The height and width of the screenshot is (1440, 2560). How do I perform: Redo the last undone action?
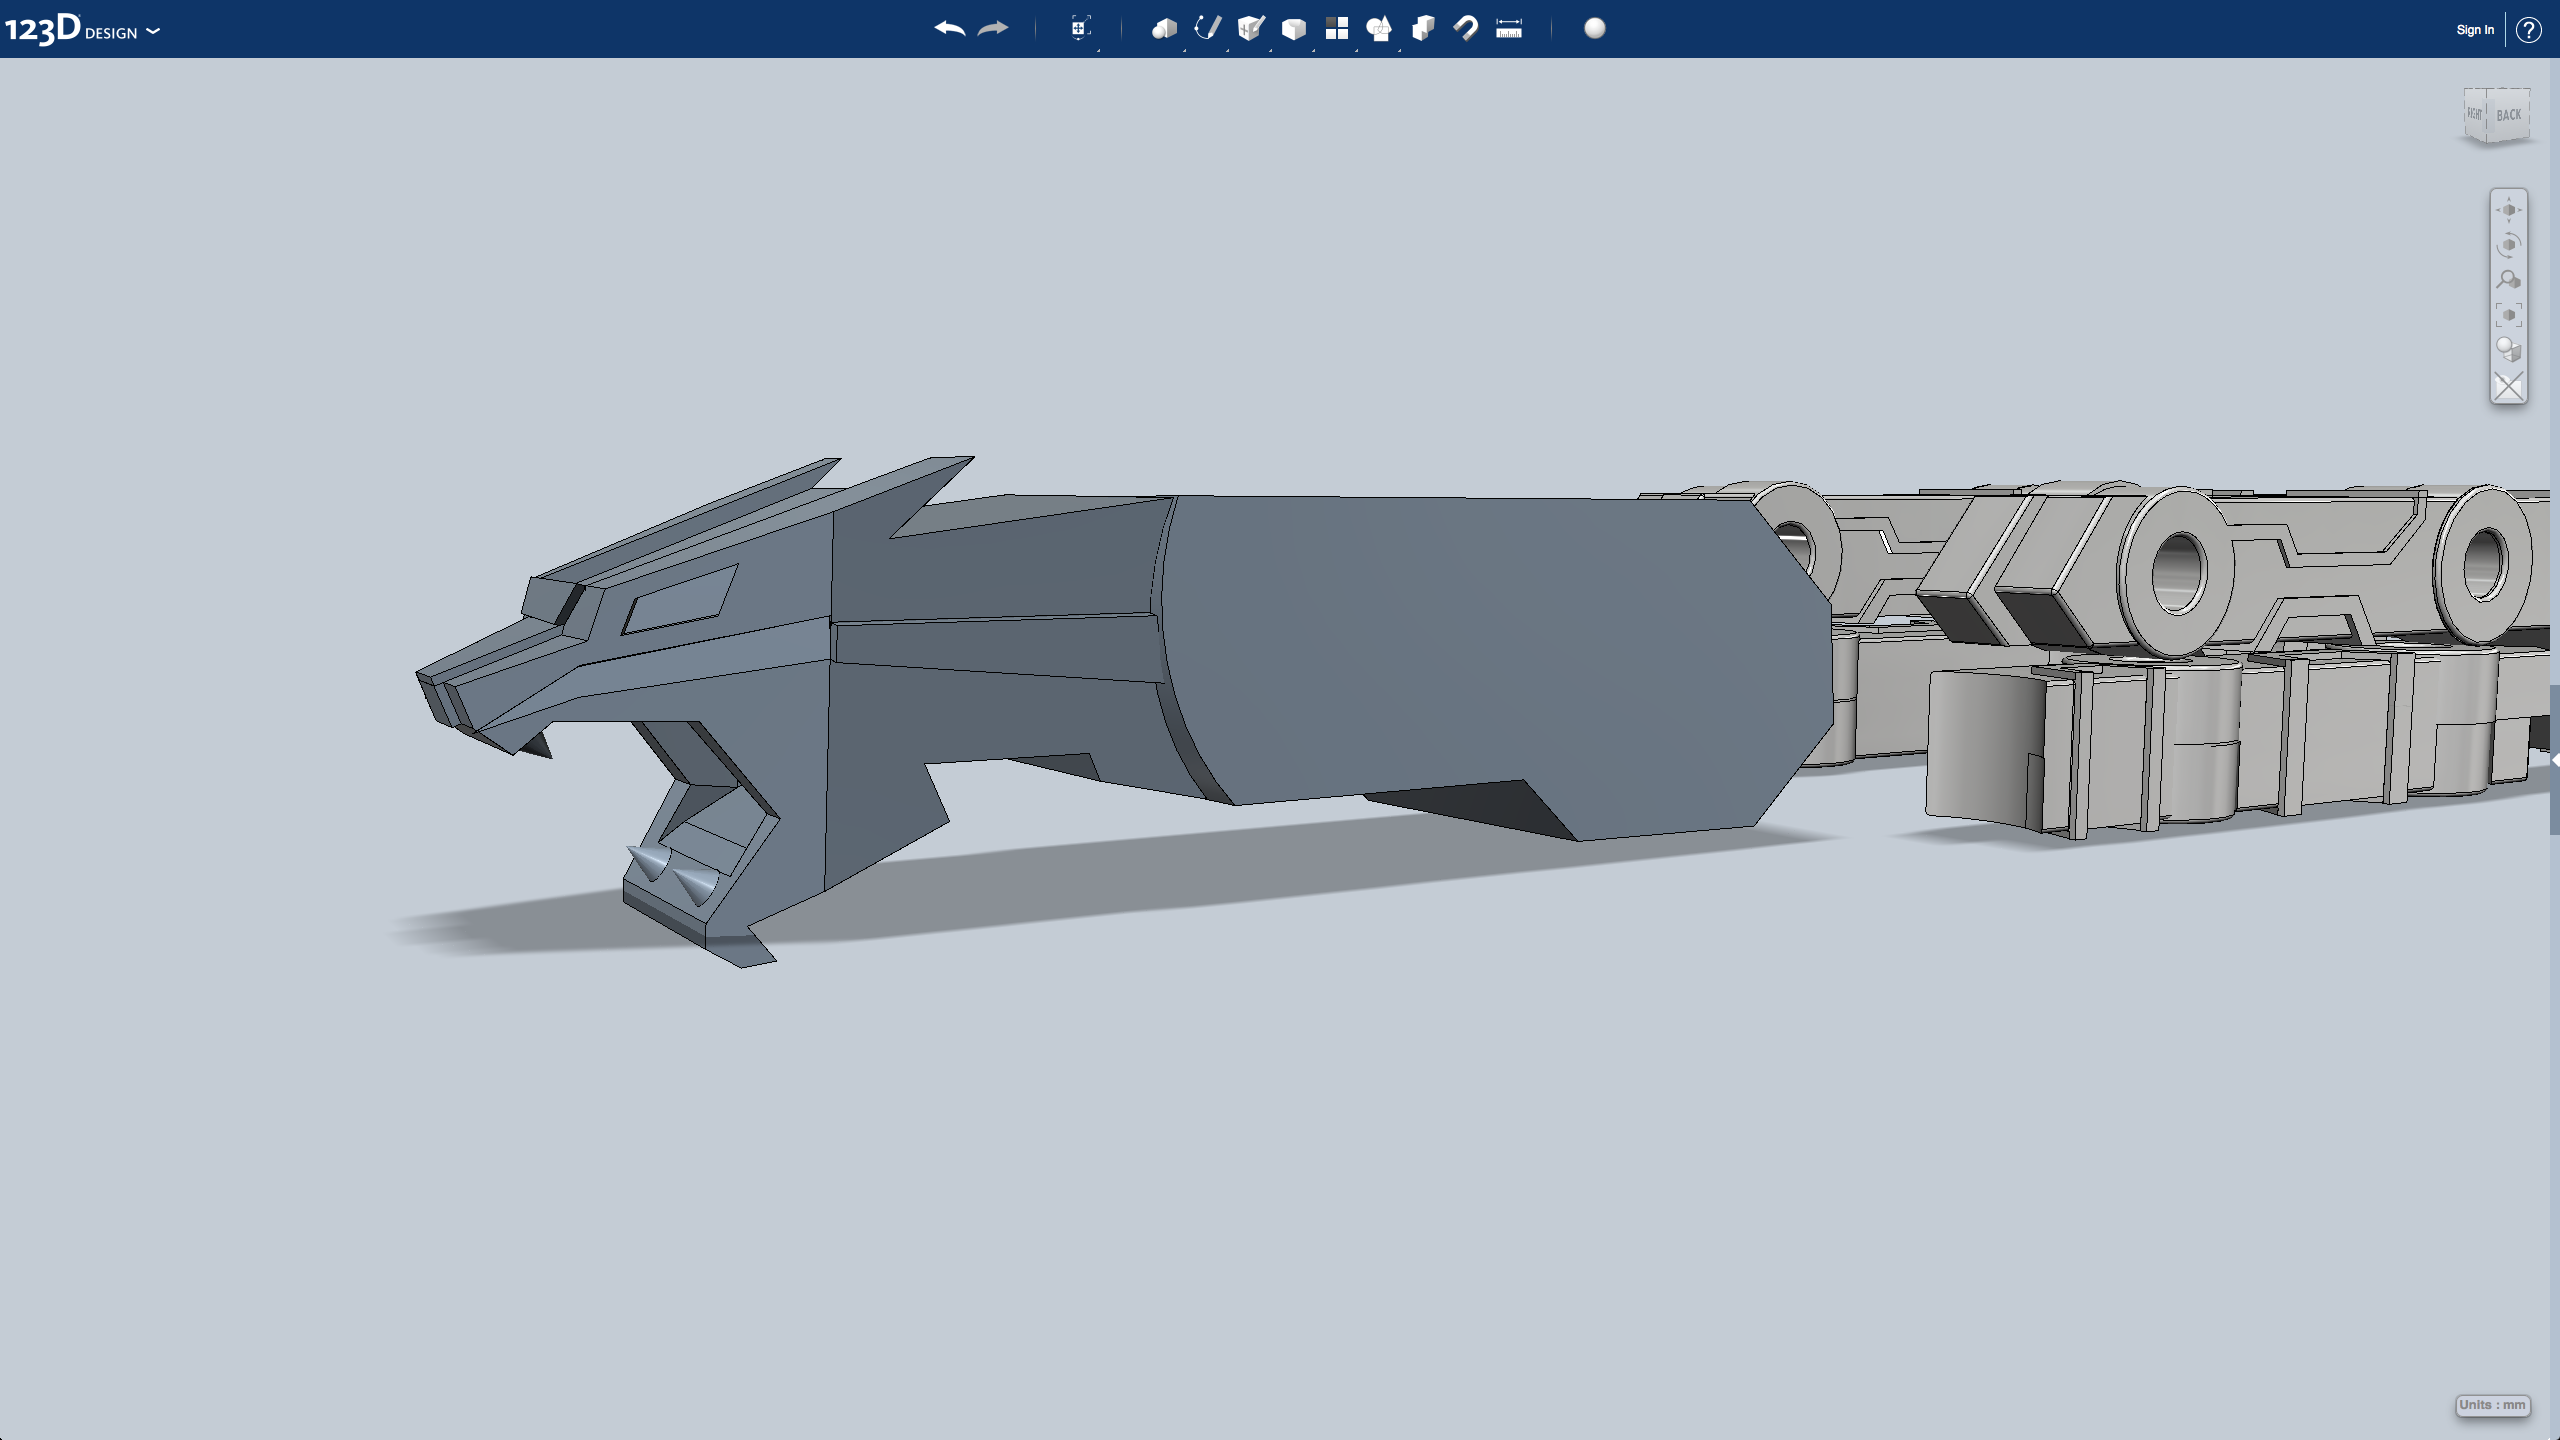[991, 29]
